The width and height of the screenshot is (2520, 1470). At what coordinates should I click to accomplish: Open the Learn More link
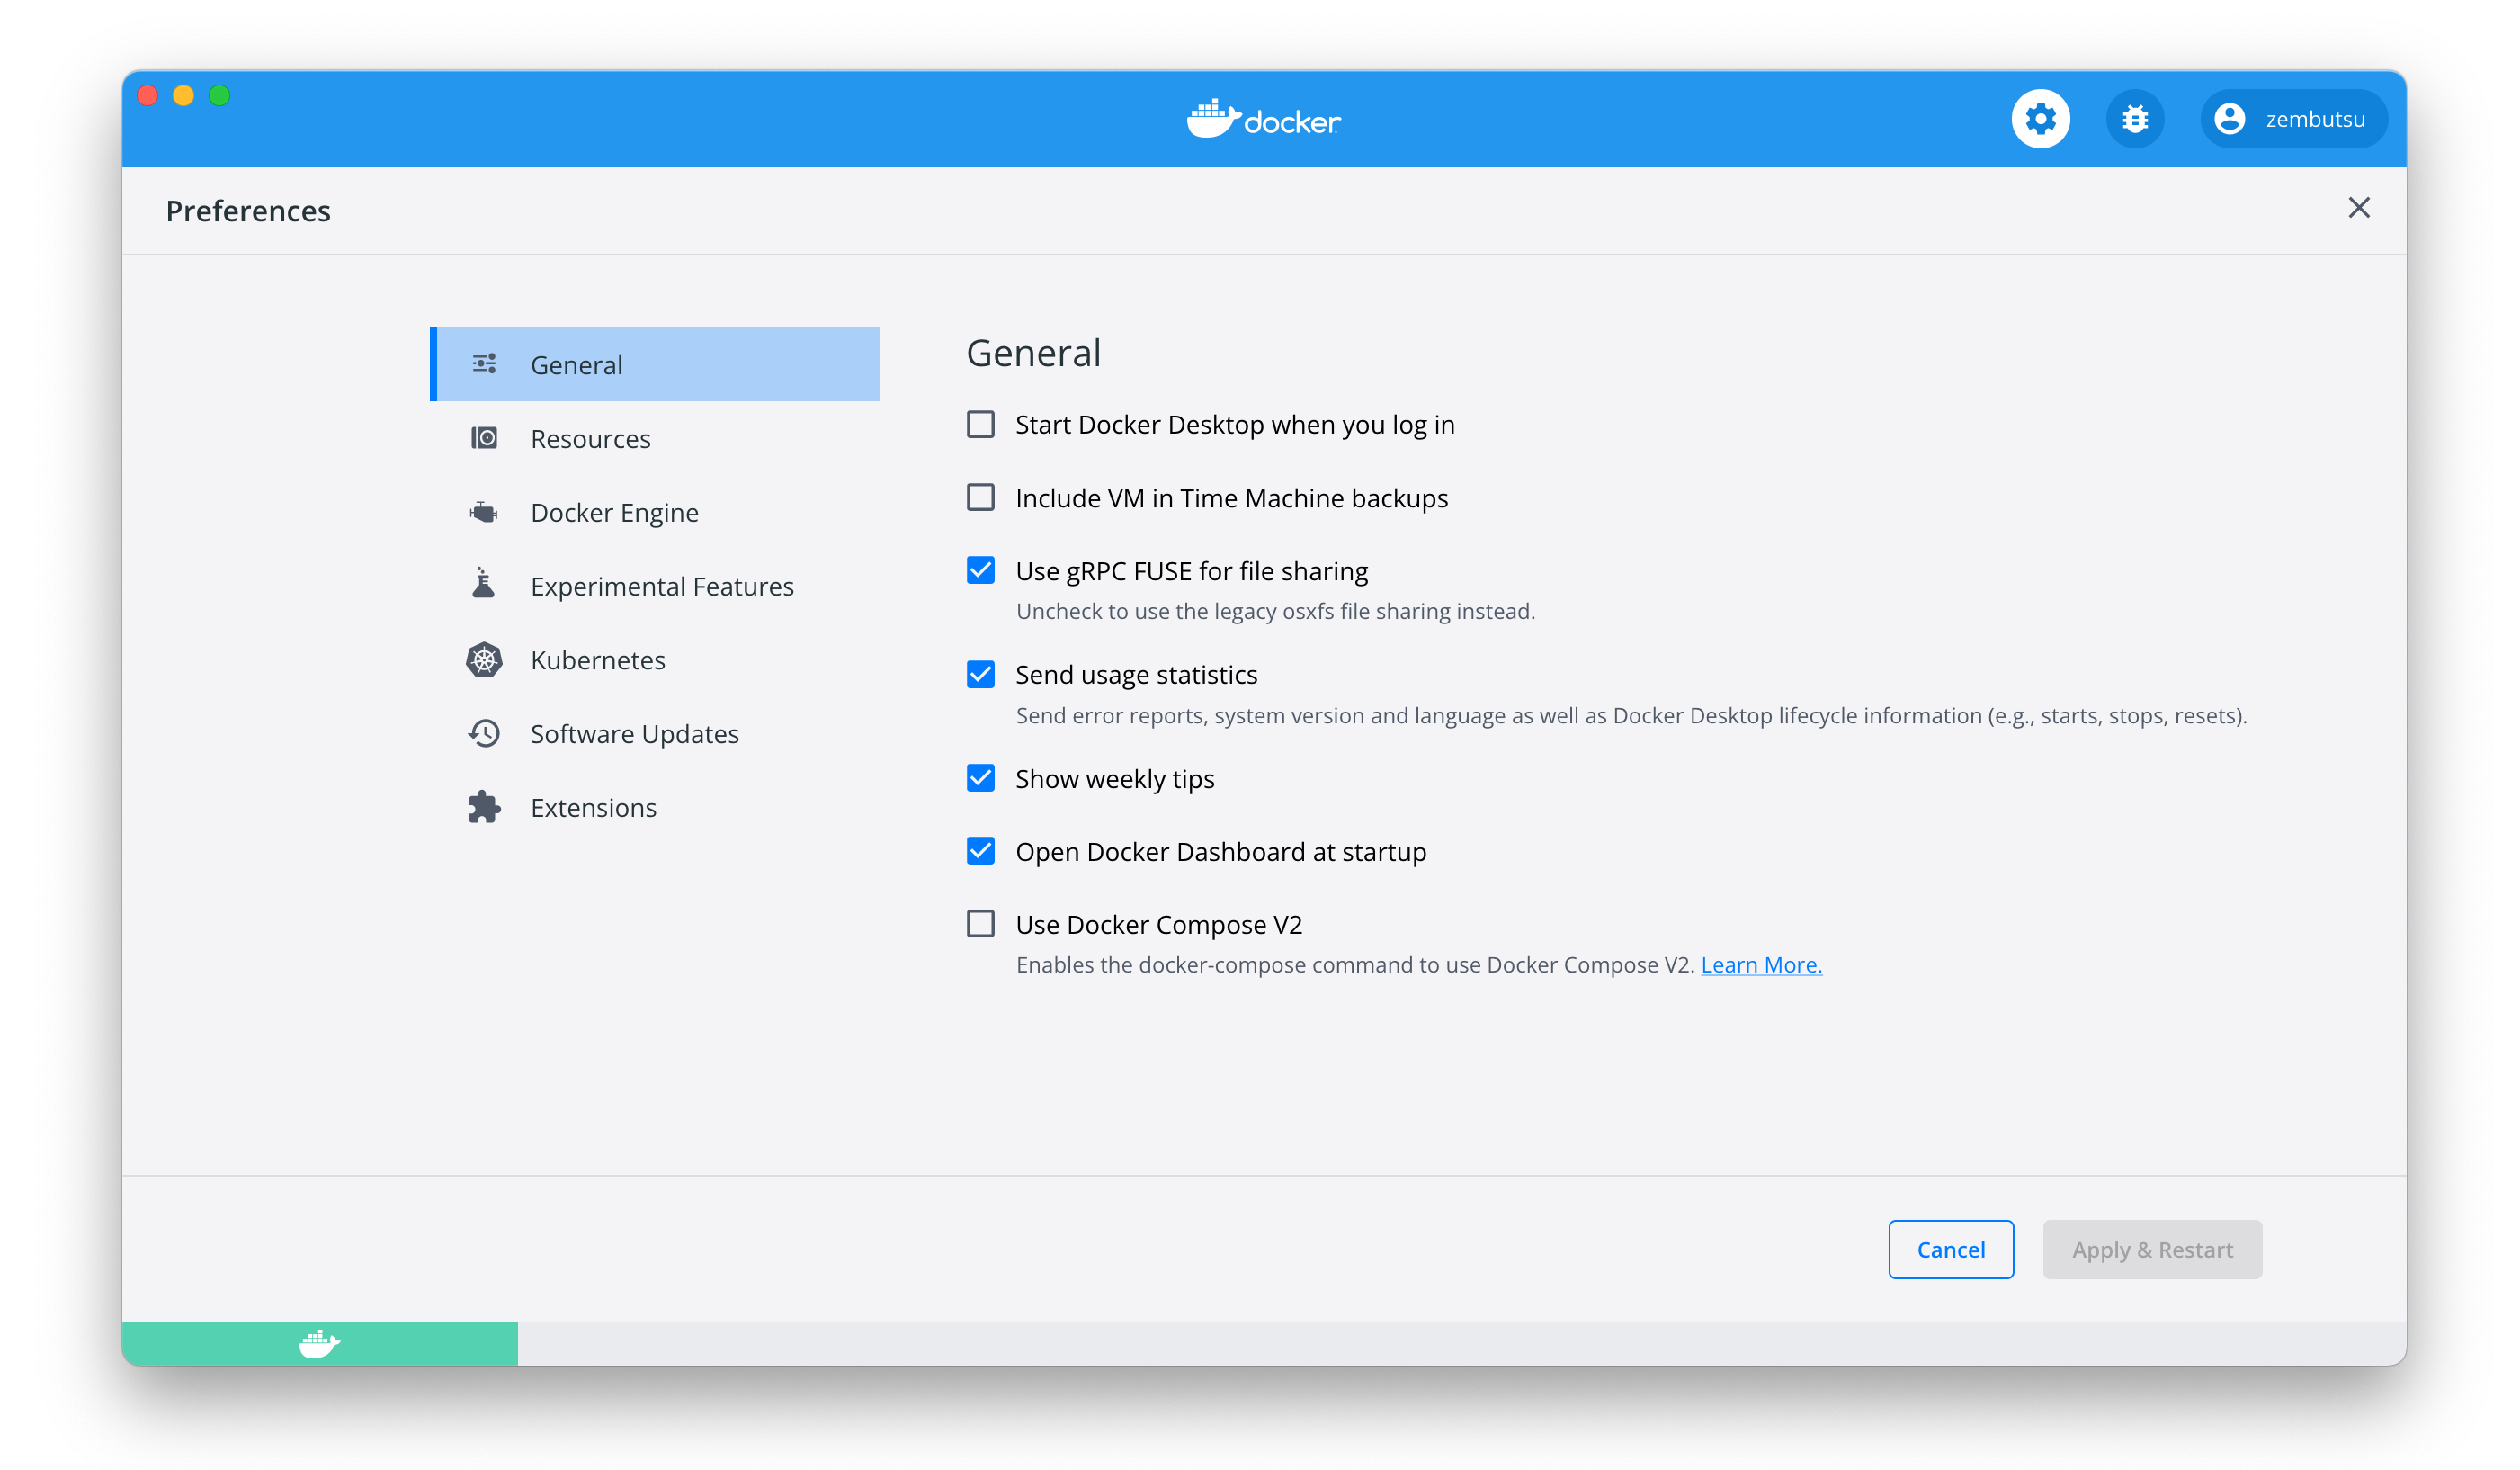[1761, 965]
